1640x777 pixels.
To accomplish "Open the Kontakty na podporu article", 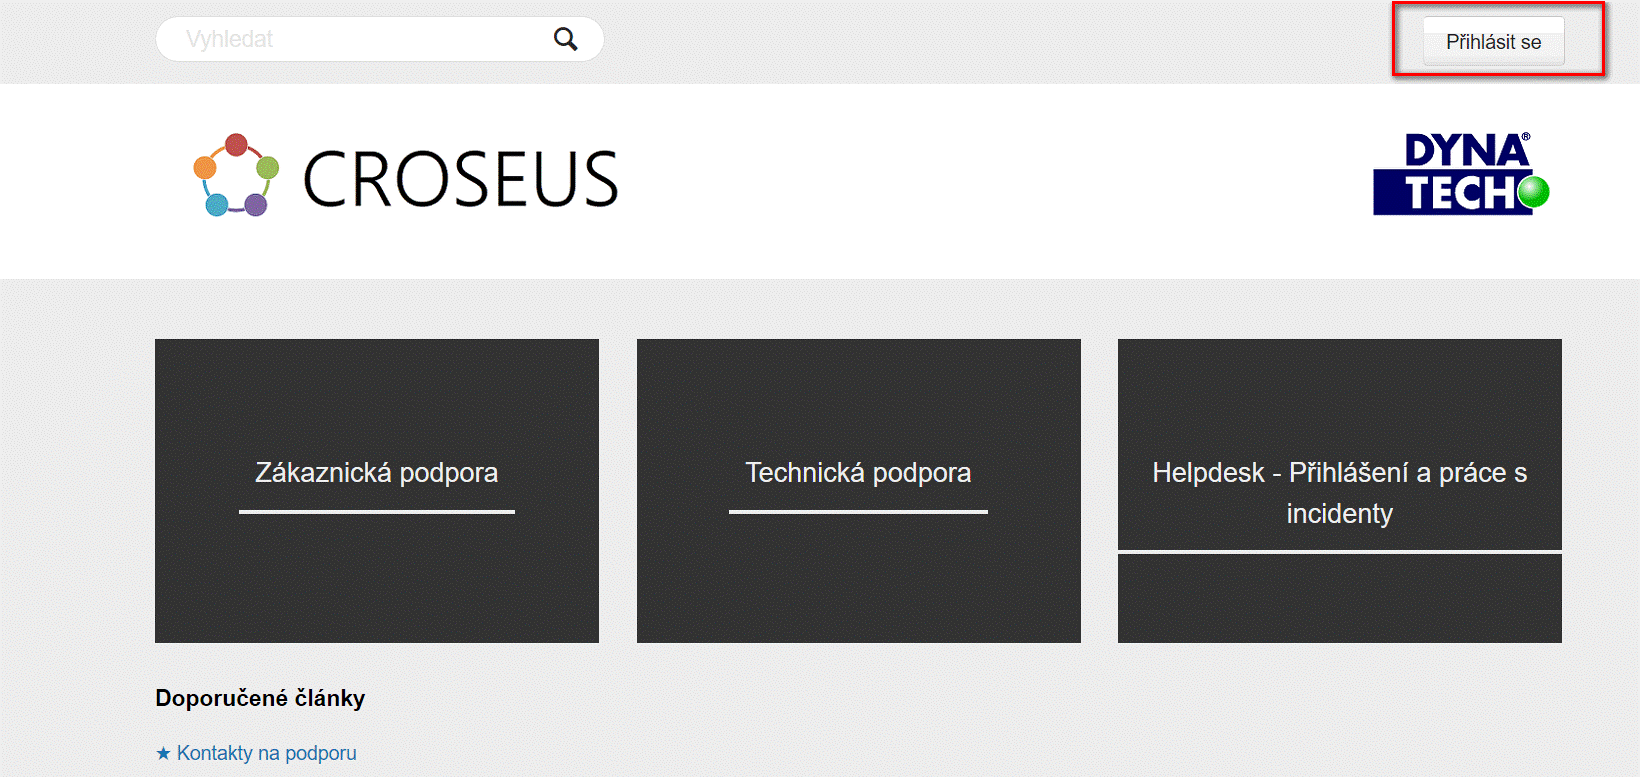I will [x=266, y=753].
